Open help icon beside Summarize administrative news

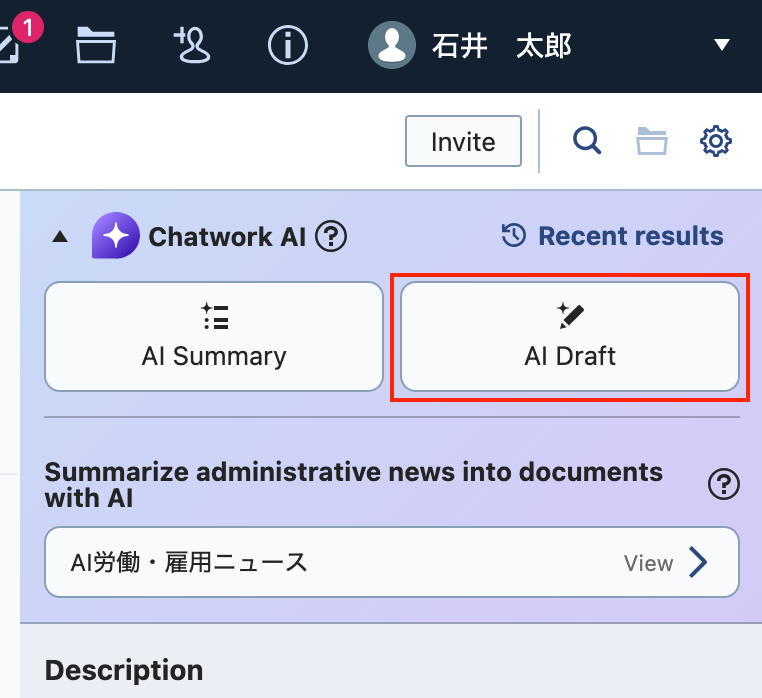pos(724,484)
